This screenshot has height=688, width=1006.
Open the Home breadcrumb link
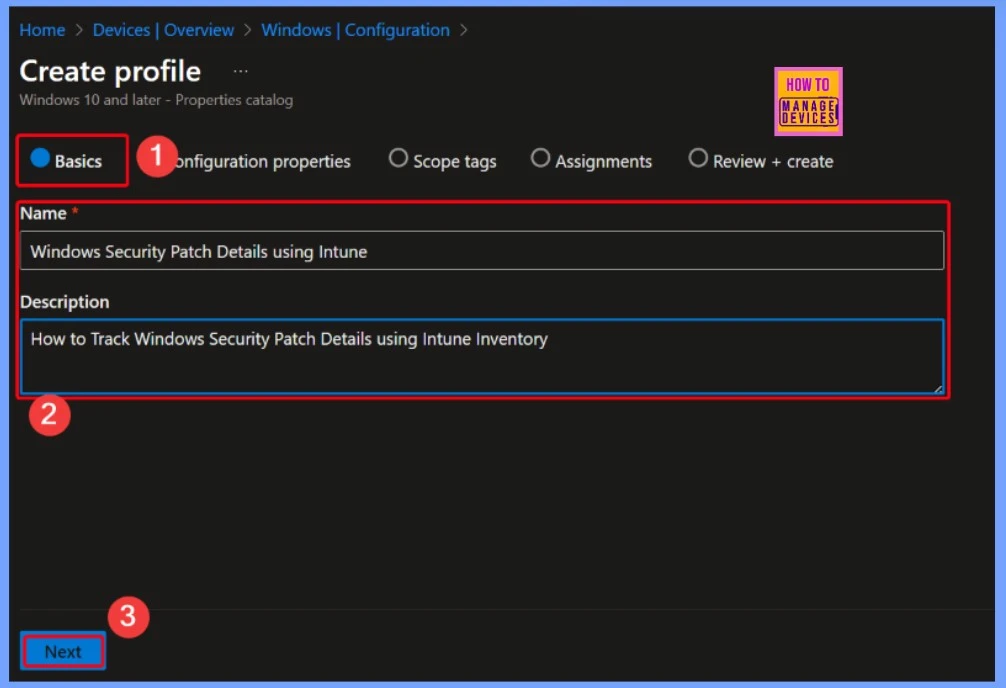pyautogui.click(x=42, y=30)
